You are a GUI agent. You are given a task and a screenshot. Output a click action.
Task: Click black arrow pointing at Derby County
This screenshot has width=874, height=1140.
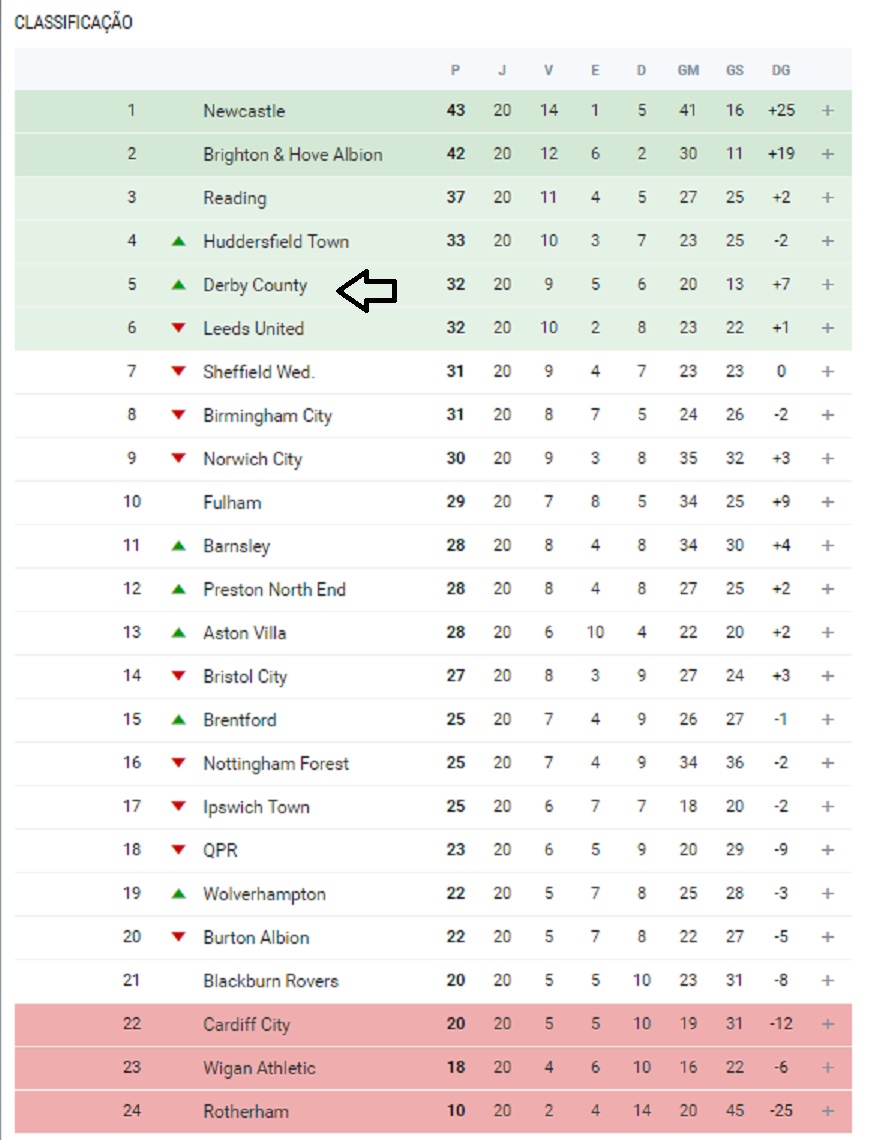pyautogui.click(x=367, y=291)
